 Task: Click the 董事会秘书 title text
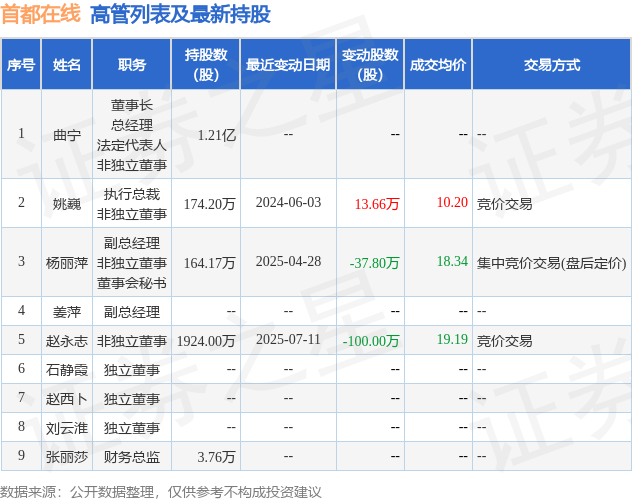(132, 283)
